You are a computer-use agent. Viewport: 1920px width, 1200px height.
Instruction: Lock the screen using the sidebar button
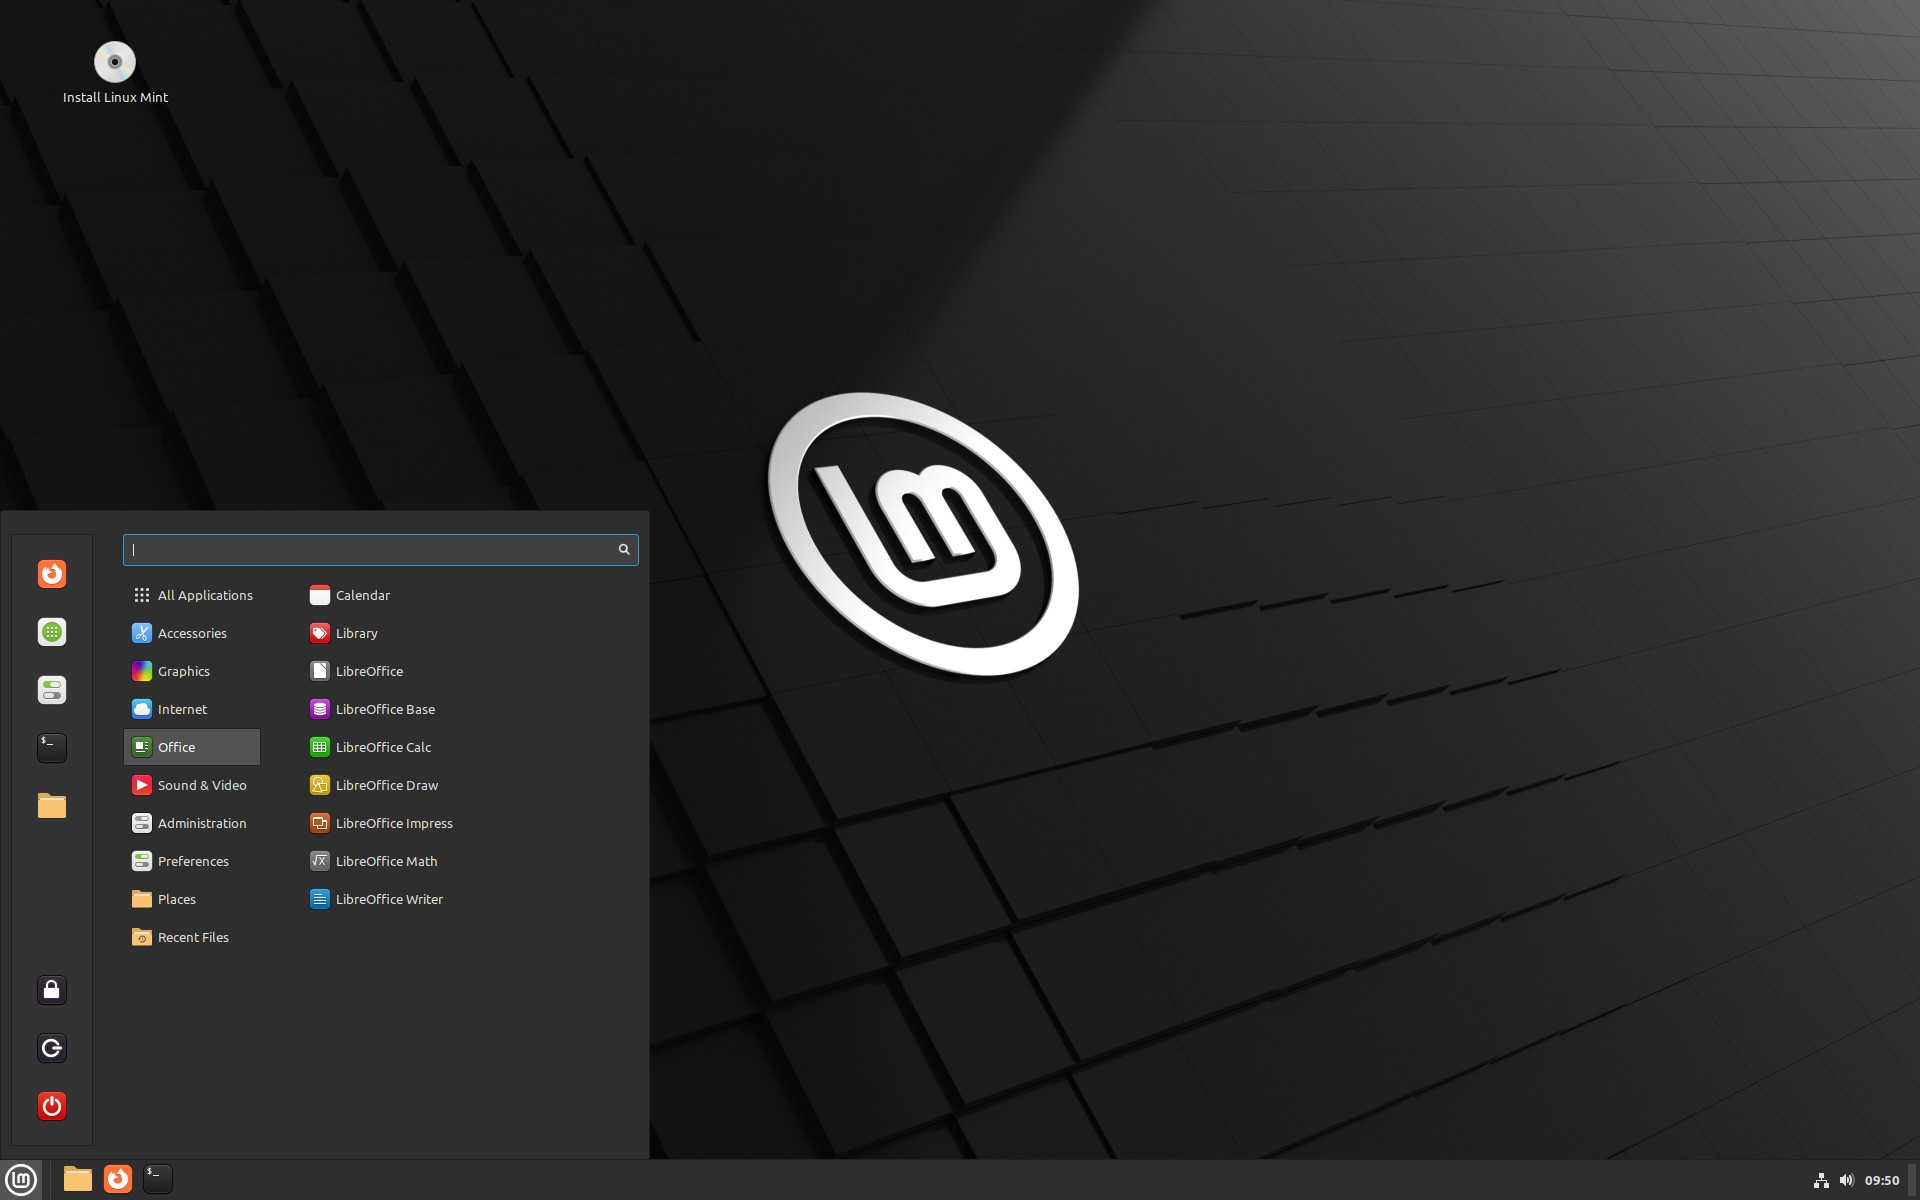51,990
